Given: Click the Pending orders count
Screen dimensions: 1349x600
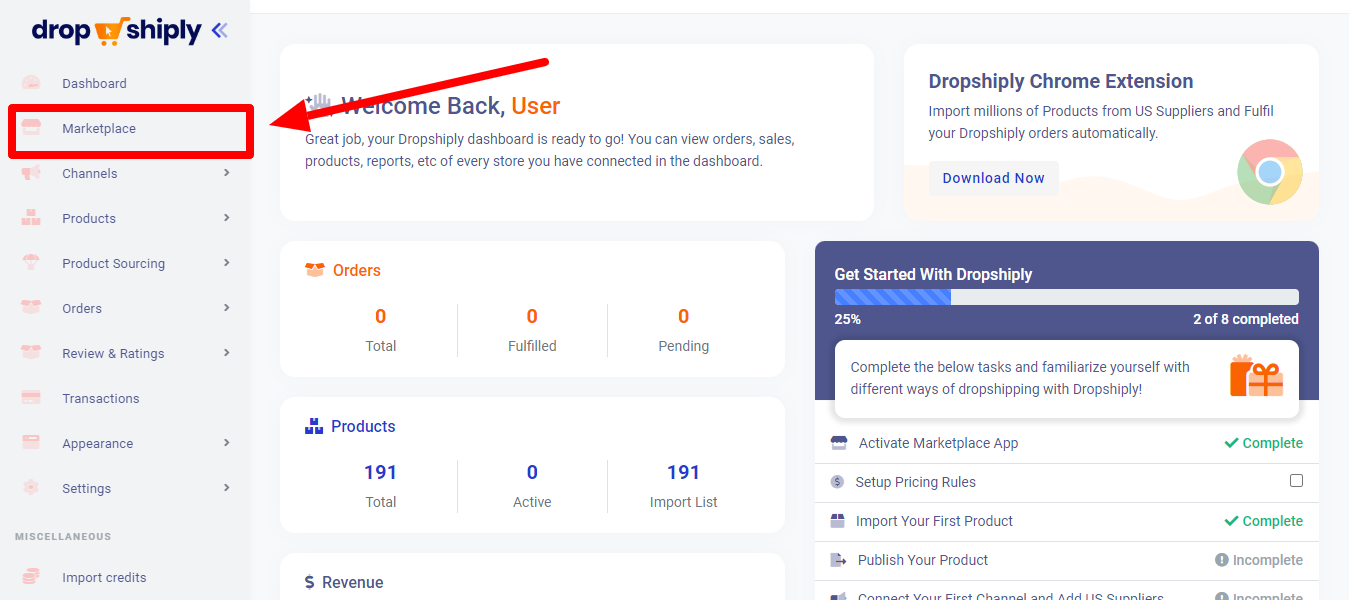Looking at the screenshot, I should tap(684, 316).
